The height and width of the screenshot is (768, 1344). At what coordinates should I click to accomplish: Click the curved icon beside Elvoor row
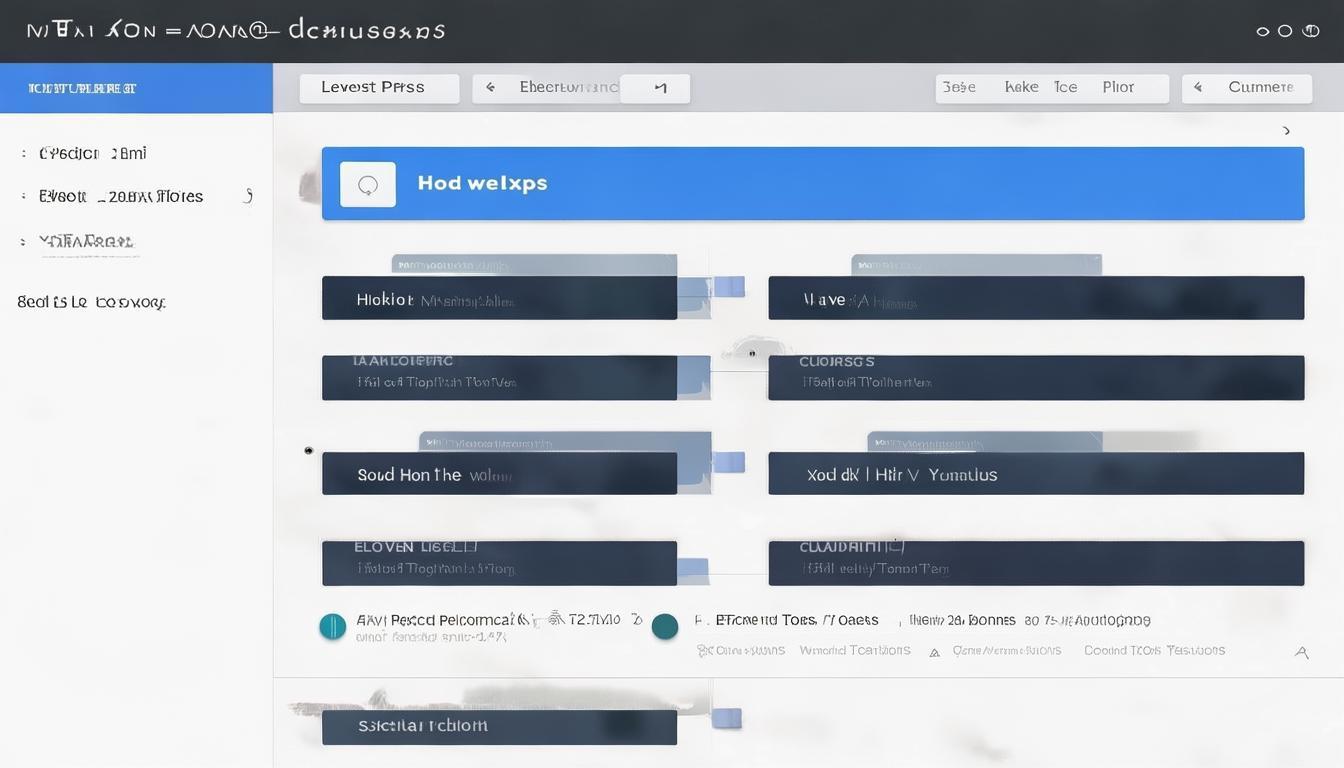click(248, 196)
